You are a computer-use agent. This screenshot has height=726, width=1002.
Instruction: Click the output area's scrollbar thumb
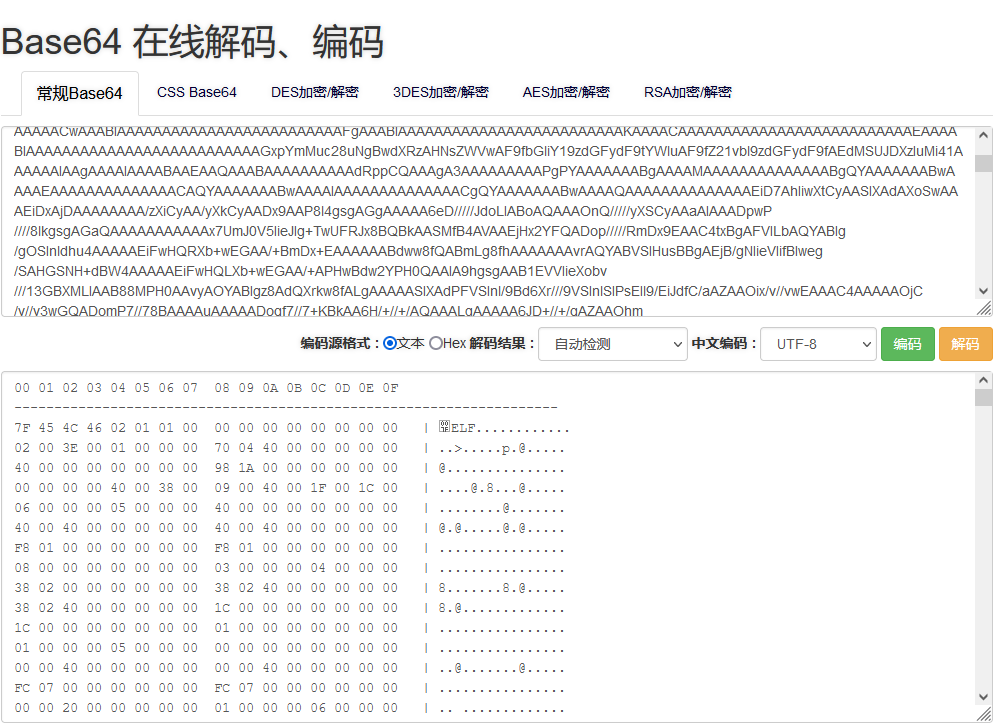983,398
